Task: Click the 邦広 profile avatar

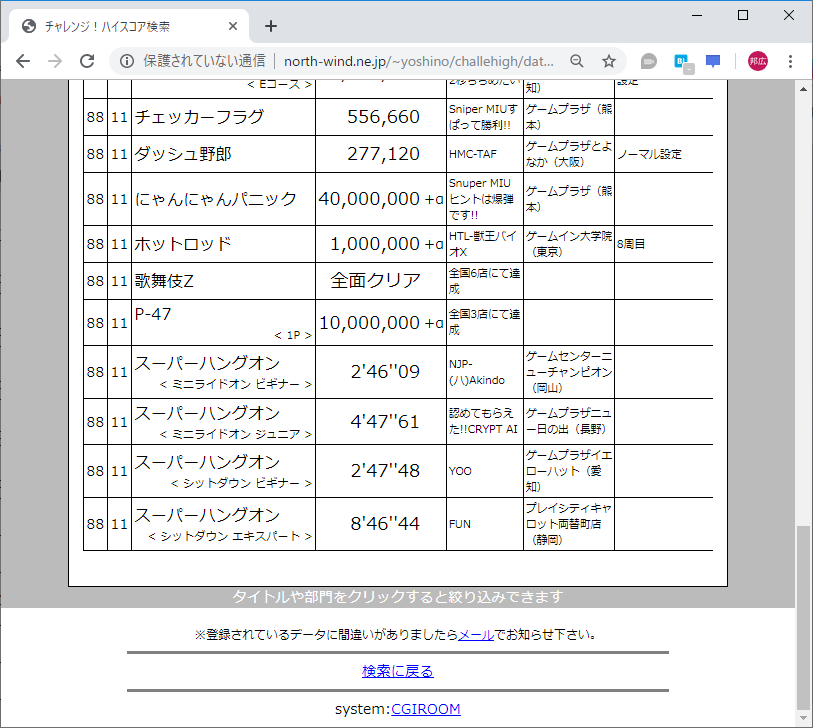Action: pos(756,61)
